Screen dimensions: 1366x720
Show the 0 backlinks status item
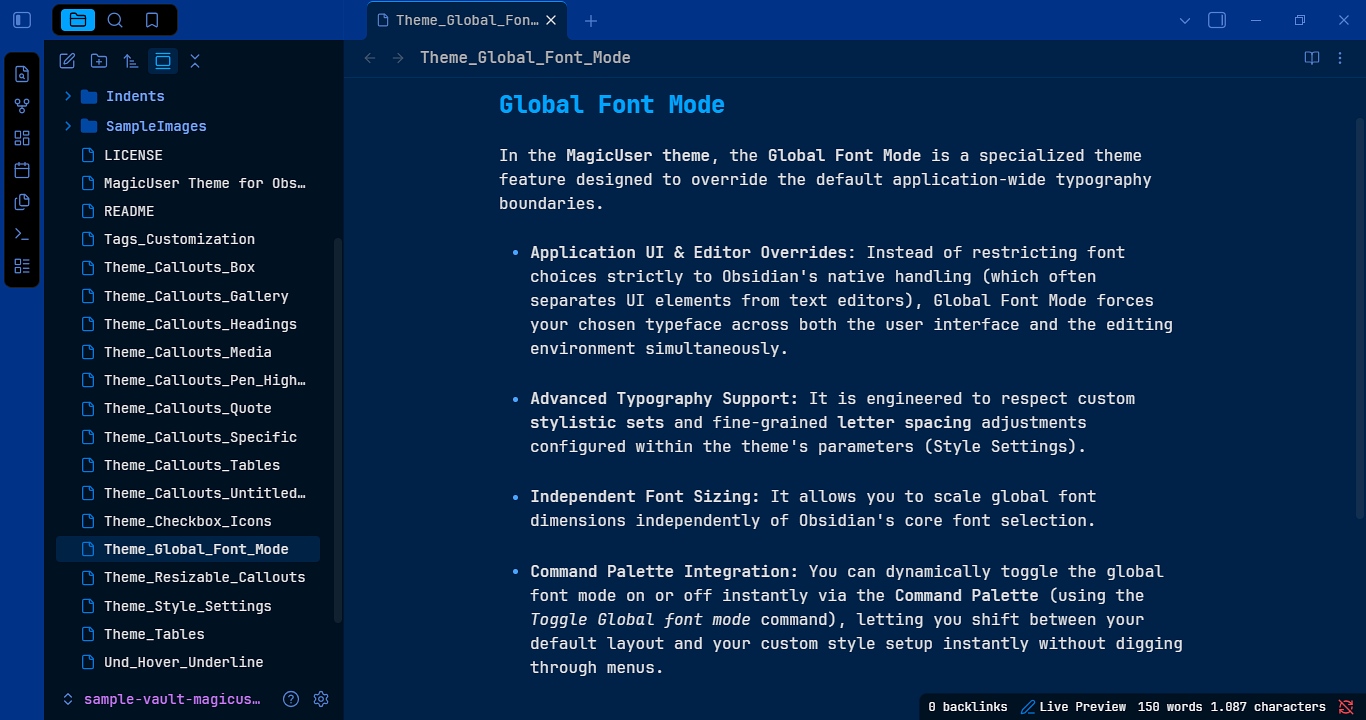coord(967,707)
